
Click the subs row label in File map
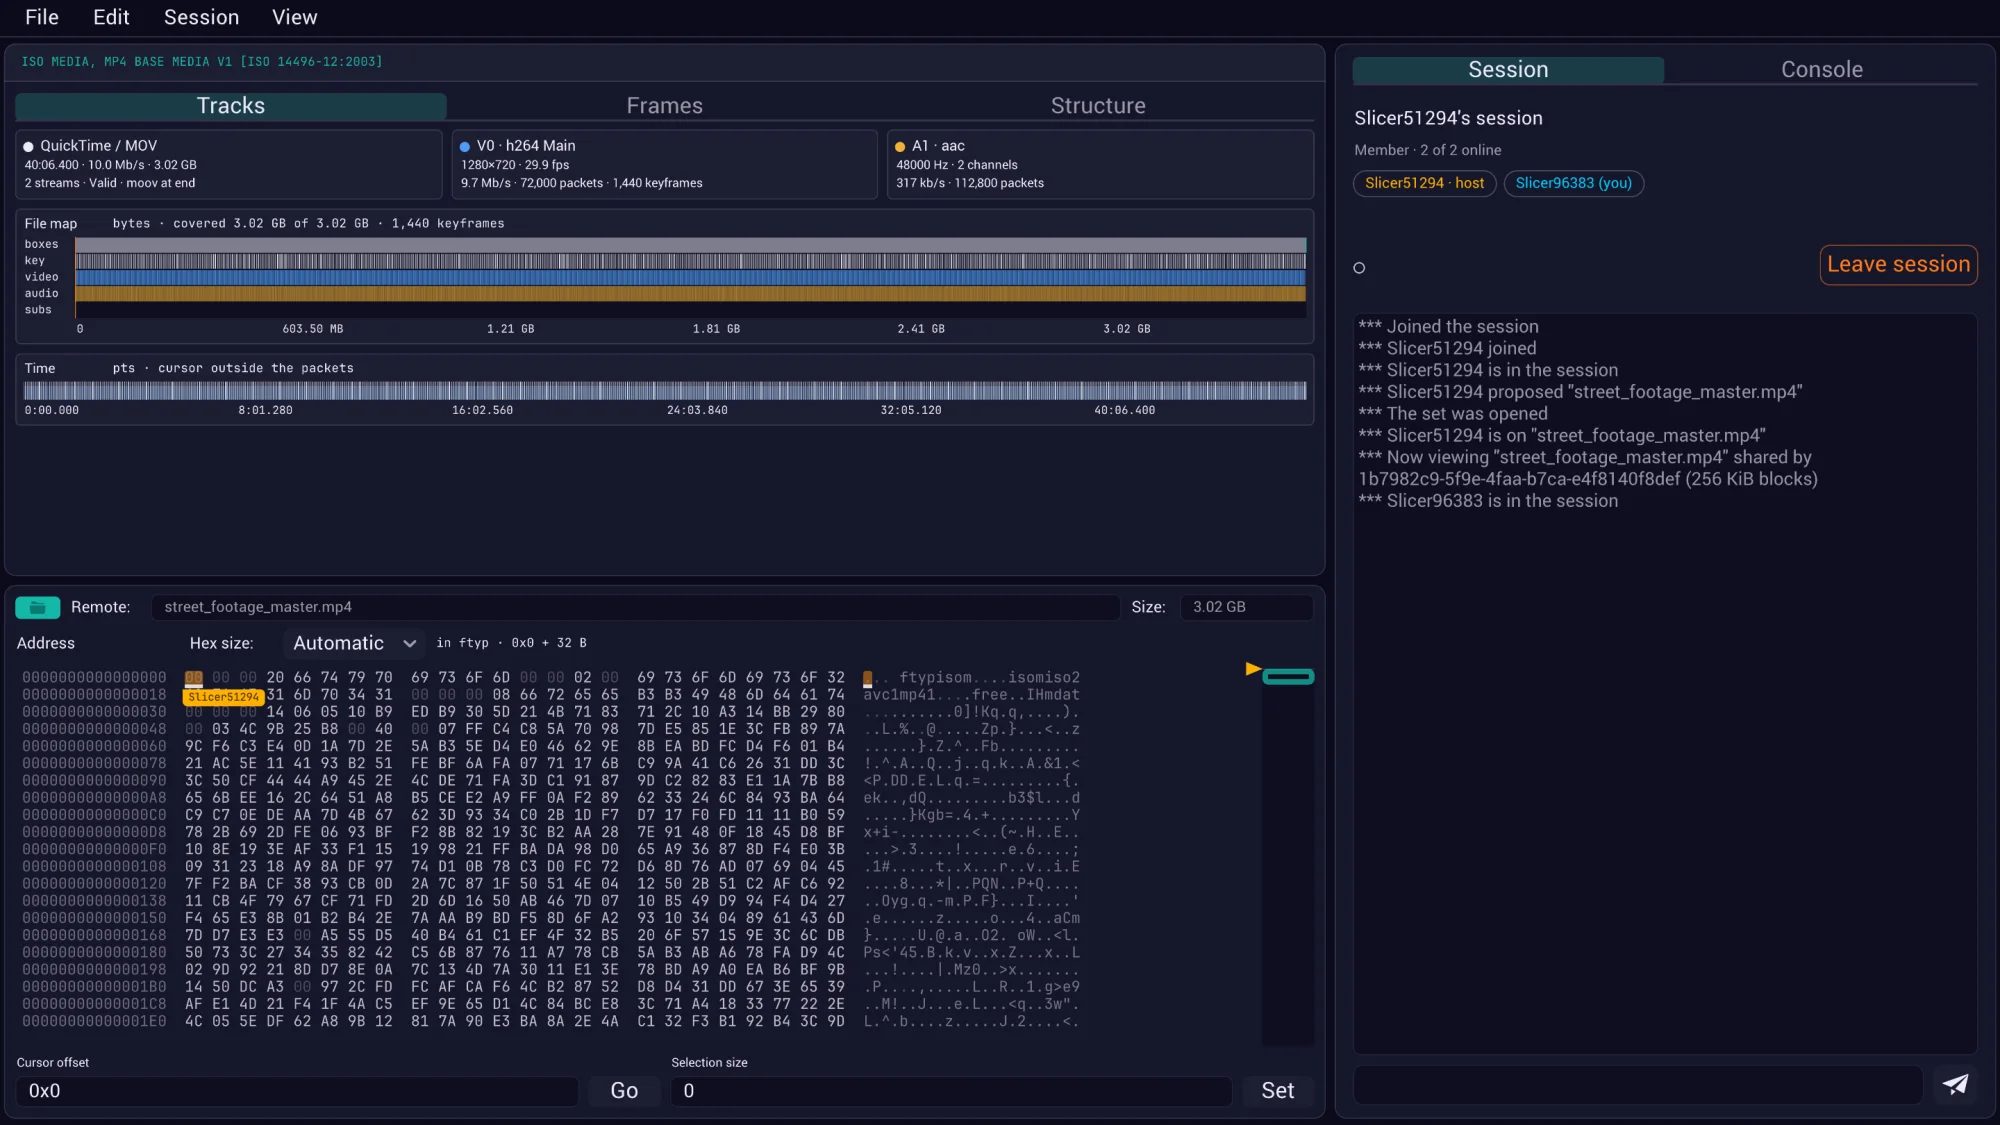pyautogui.click(x=38, y=310)
